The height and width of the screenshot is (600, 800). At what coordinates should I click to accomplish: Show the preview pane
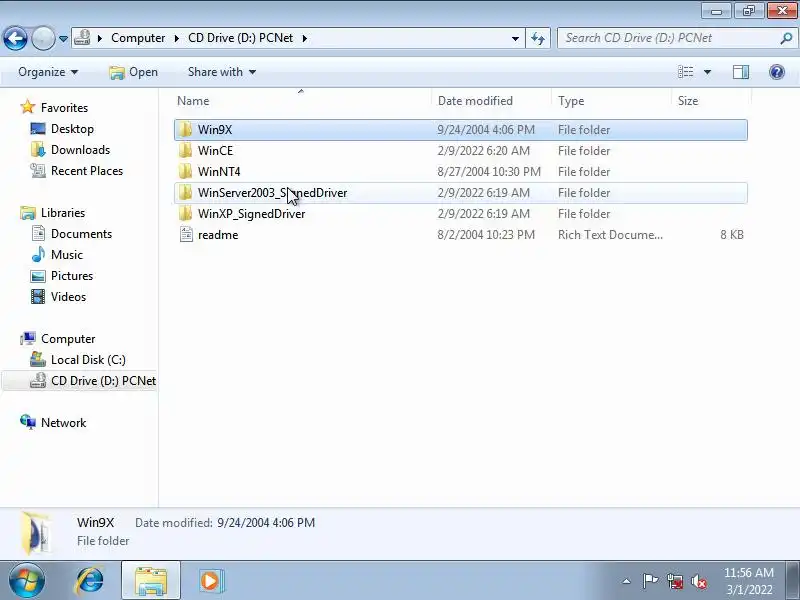point(741,72)
